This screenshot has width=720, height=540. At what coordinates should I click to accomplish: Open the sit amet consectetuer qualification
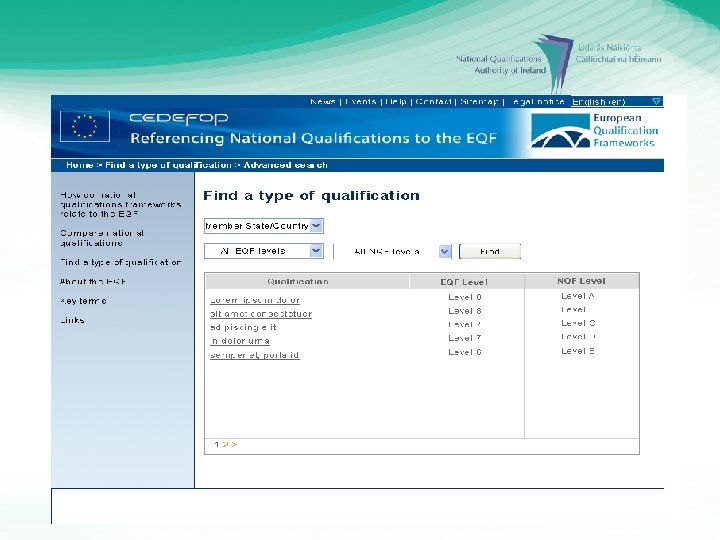click(x=261, y=314)
